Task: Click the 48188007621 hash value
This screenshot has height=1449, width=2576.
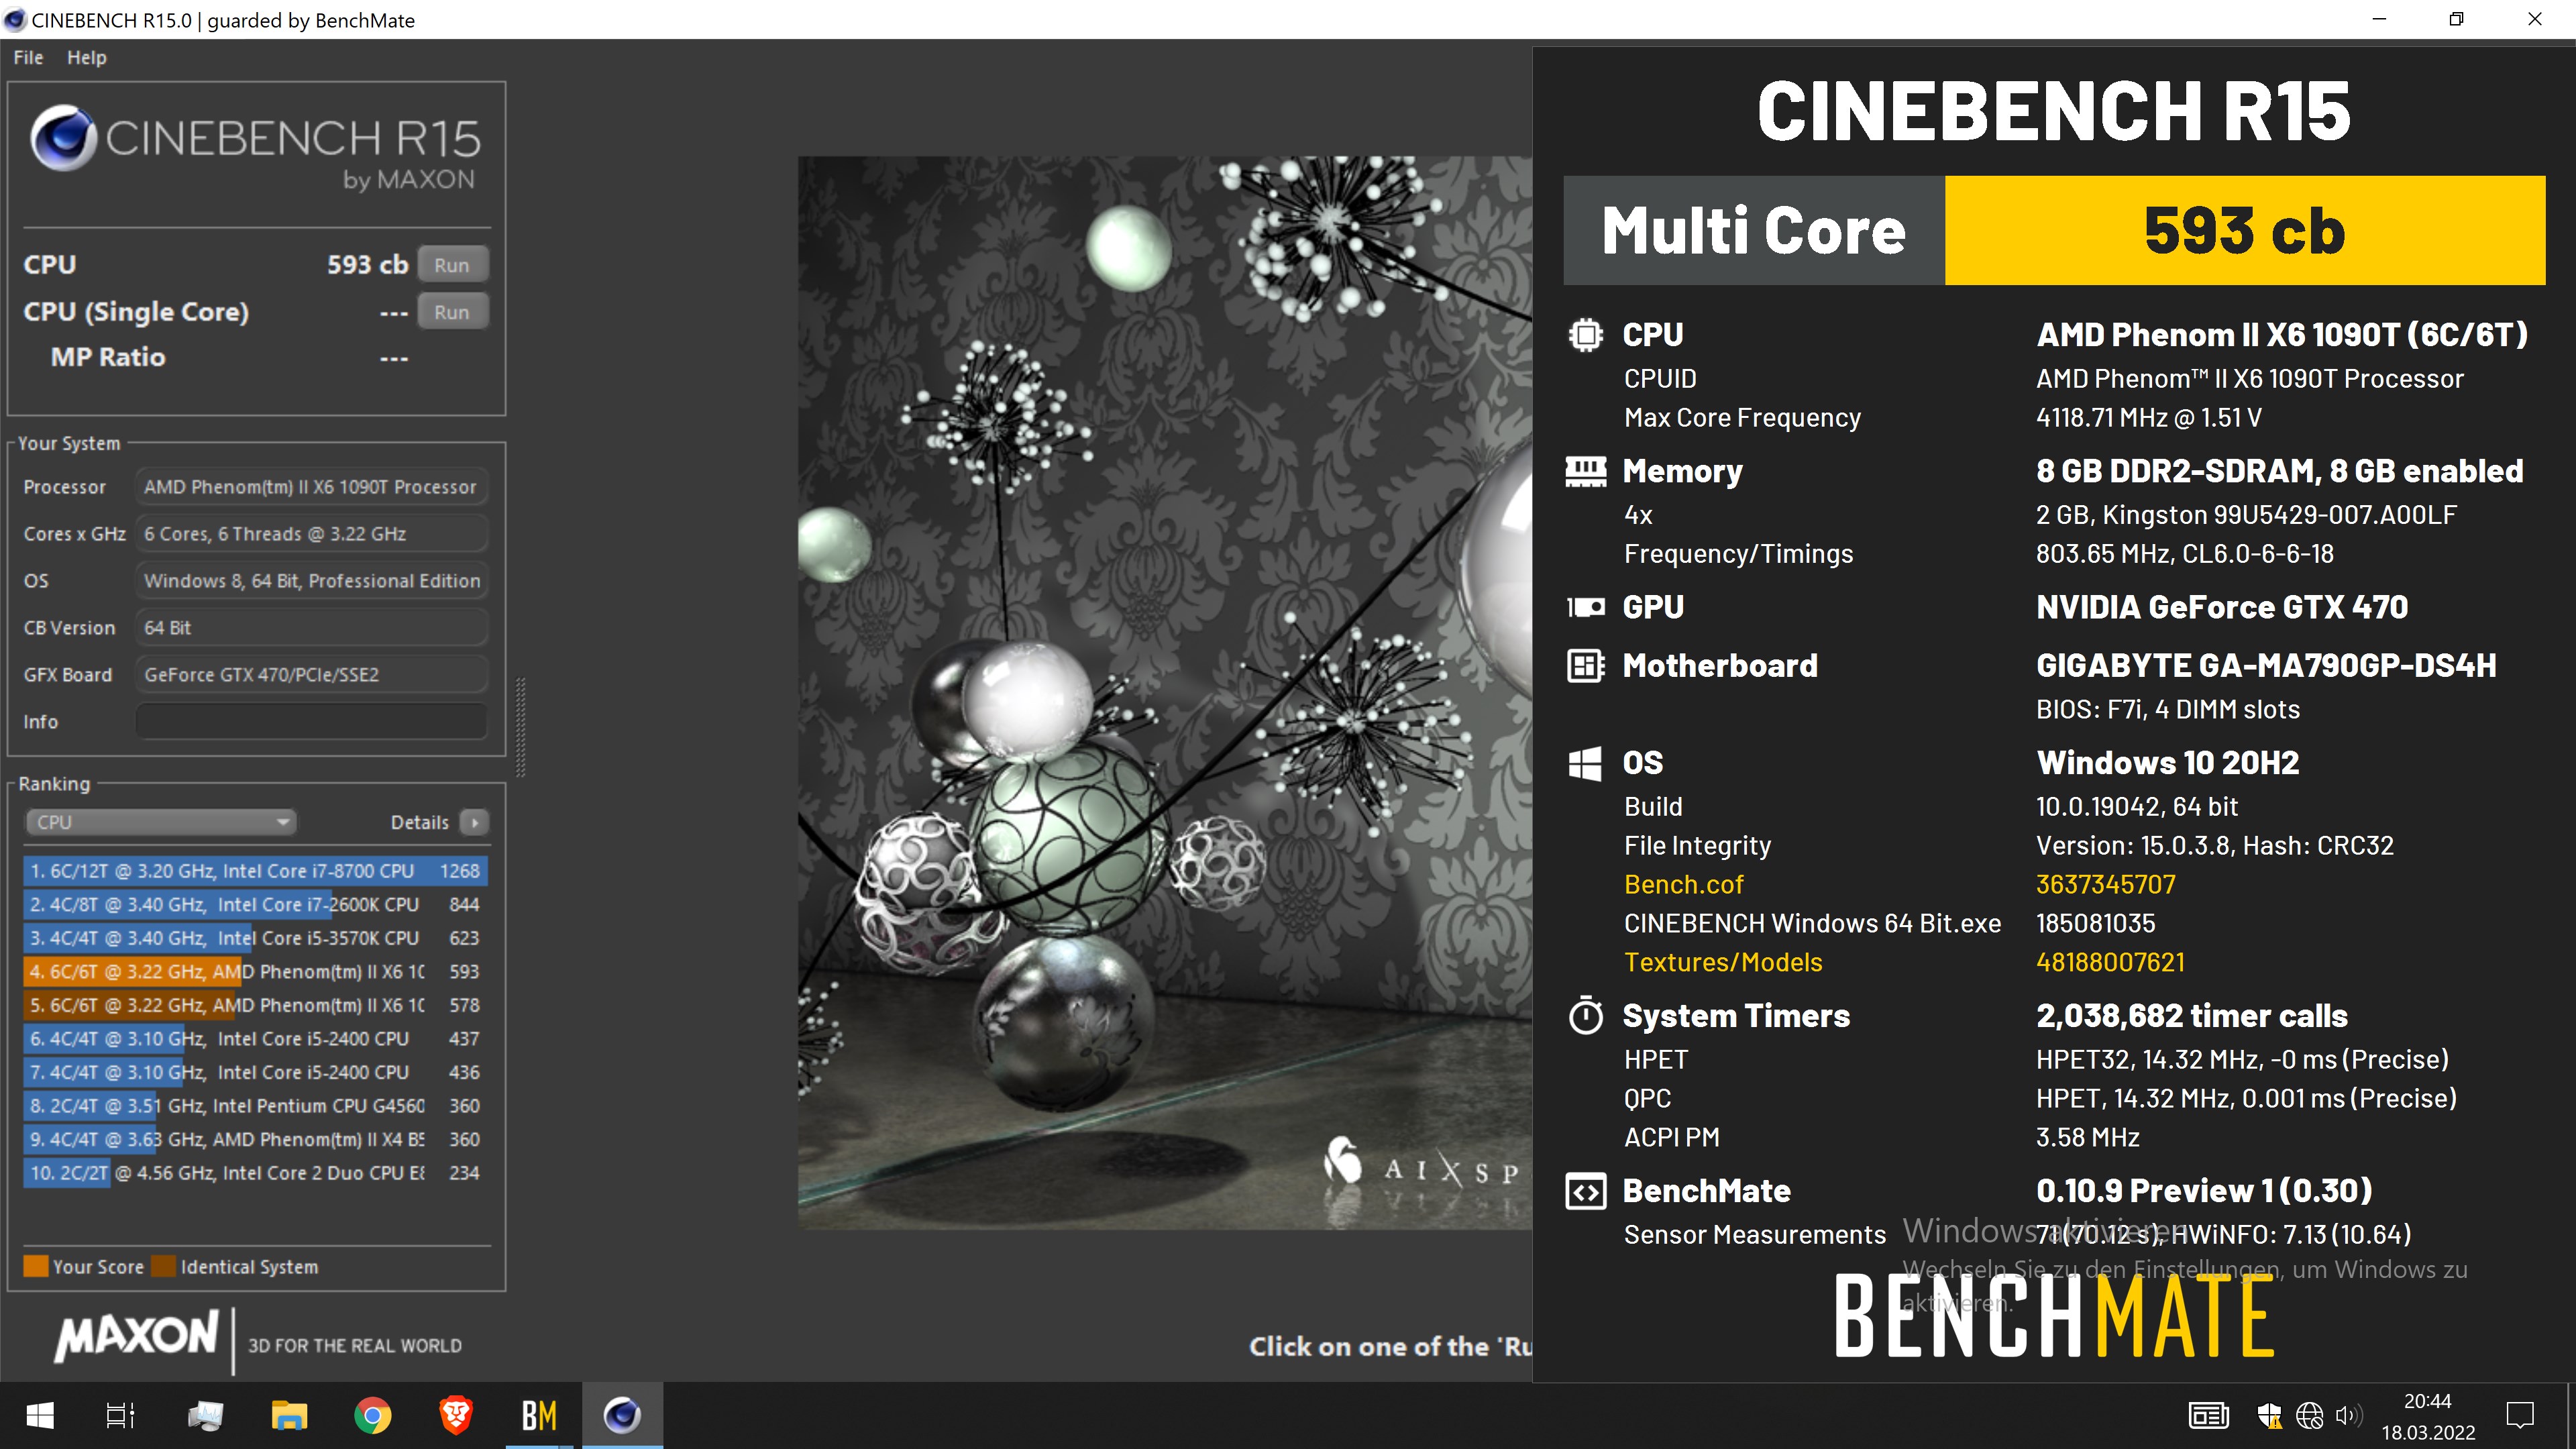Action: 2110,962
